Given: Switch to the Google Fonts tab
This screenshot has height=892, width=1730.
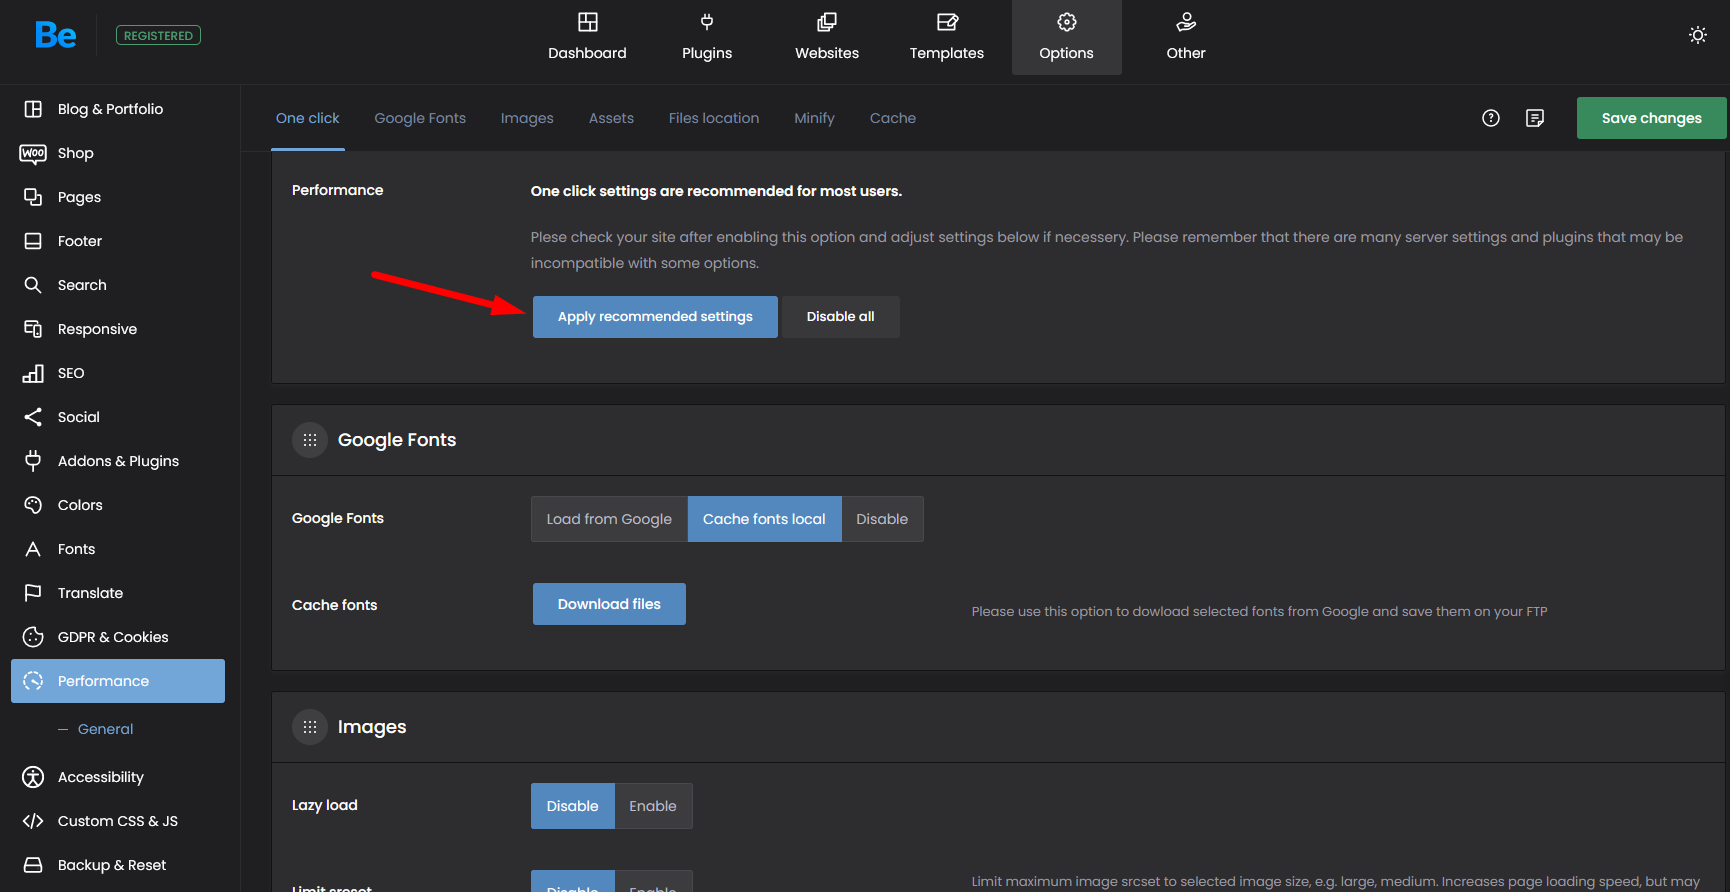Looking at the screenshot, I should pos(420,118).
